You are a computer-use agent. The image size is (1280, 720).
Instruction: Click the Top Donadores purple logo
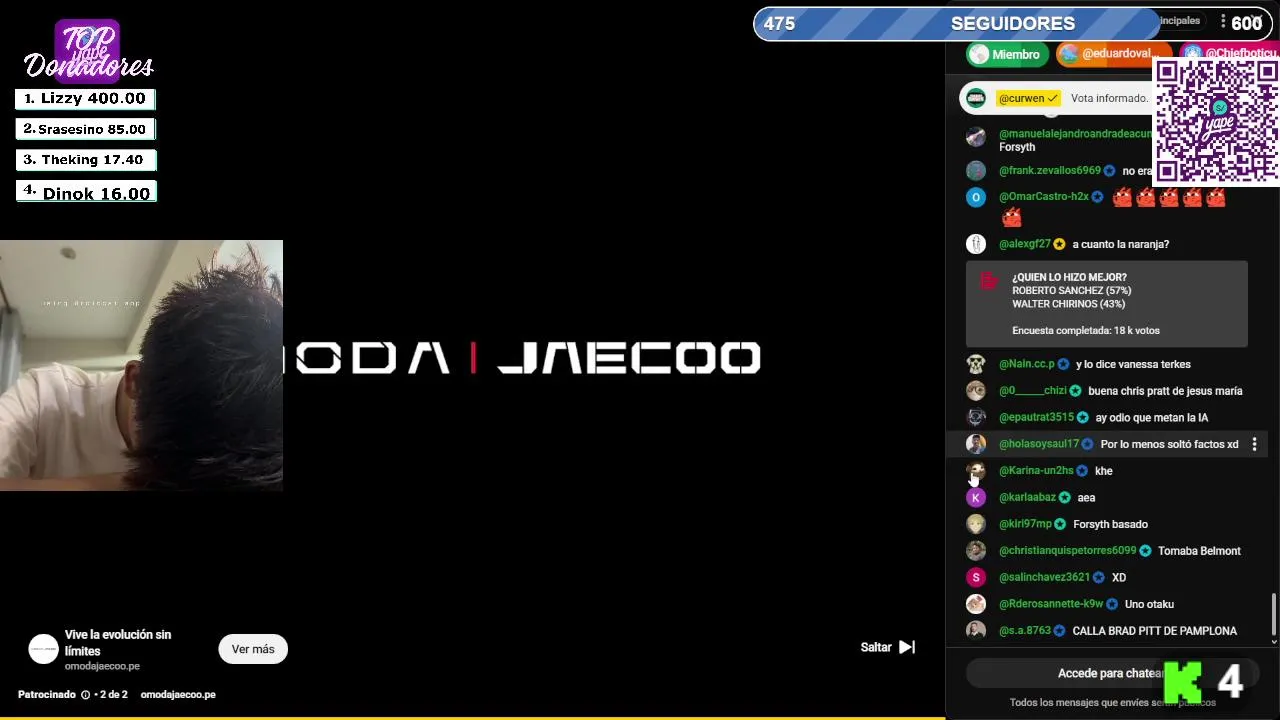coord(88,52)
